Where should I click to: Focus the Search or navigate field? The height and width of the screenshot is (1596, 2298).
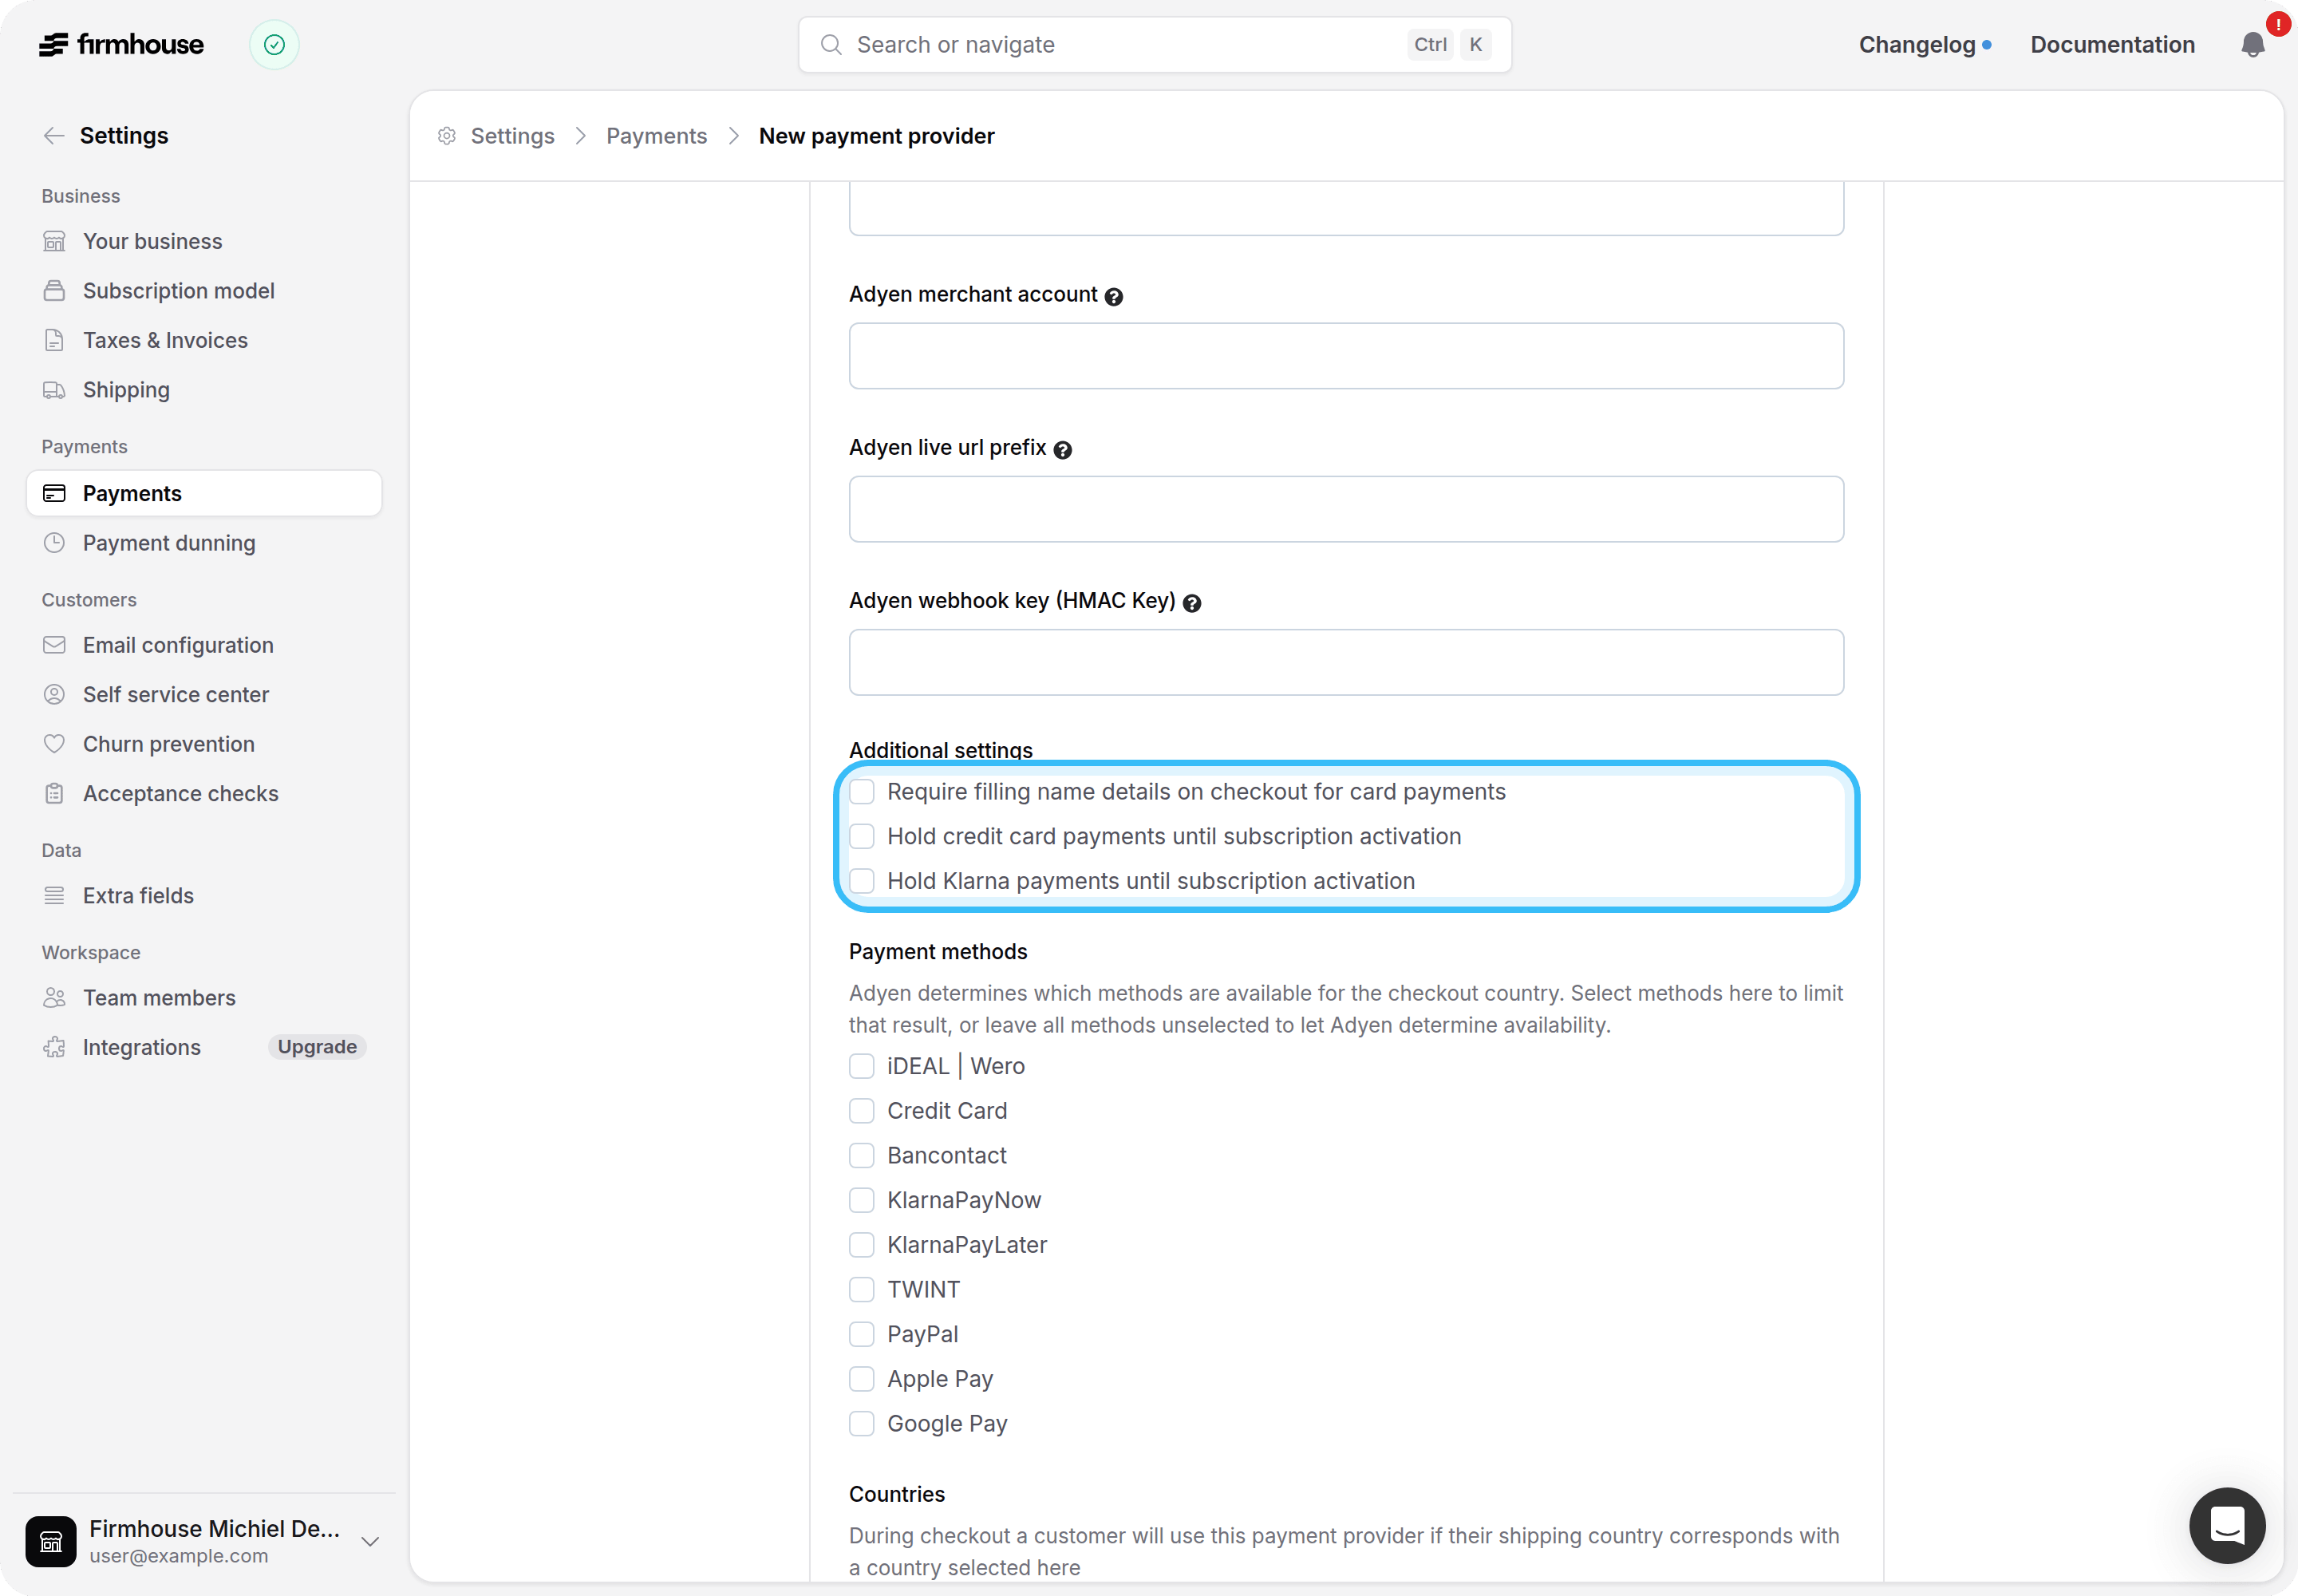tap(1154, 45)
